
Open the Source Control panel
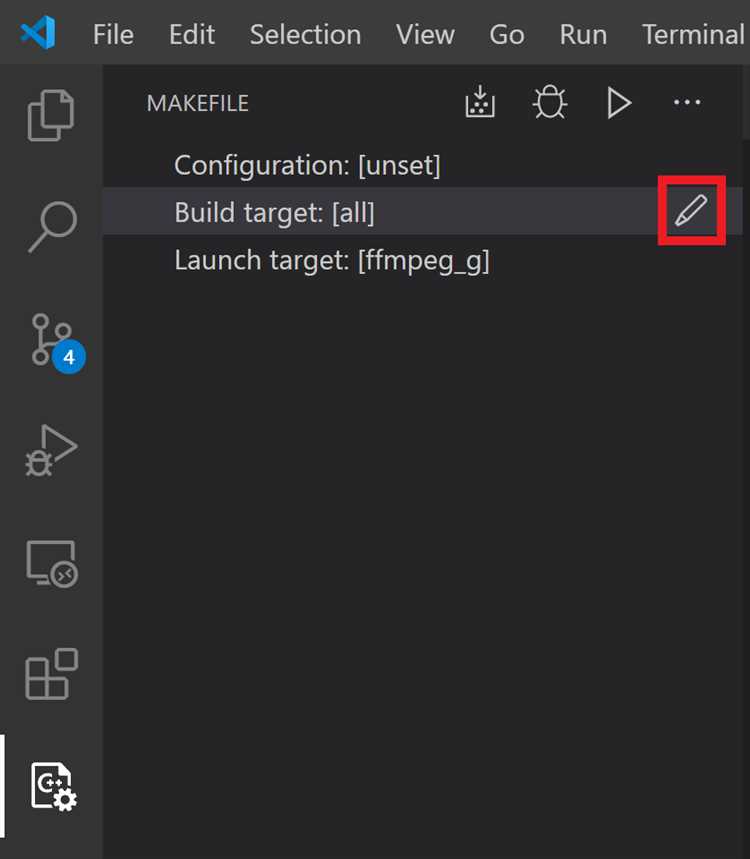[50, 340]
